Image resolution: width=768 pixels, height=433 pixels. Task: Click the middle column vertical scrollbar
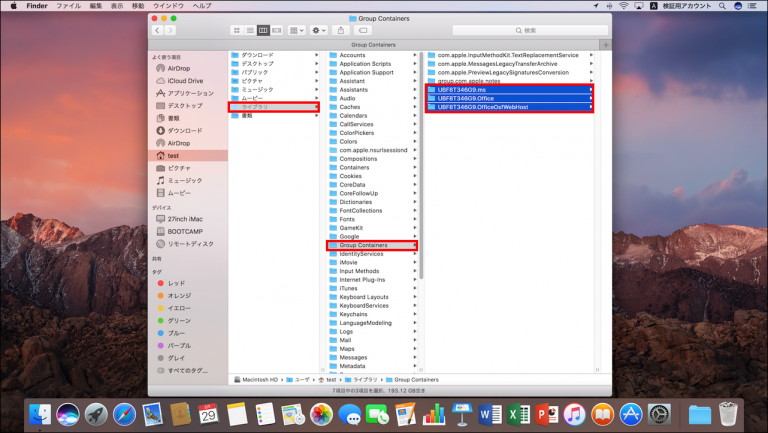(421, 167)
